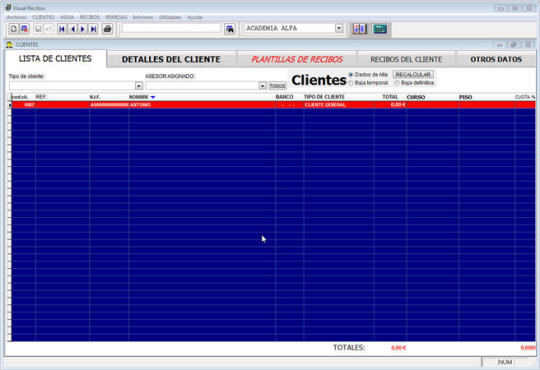Expand the ASESOR ASIGNADO dropdown
Screen dimensions: 540x370
262,85
